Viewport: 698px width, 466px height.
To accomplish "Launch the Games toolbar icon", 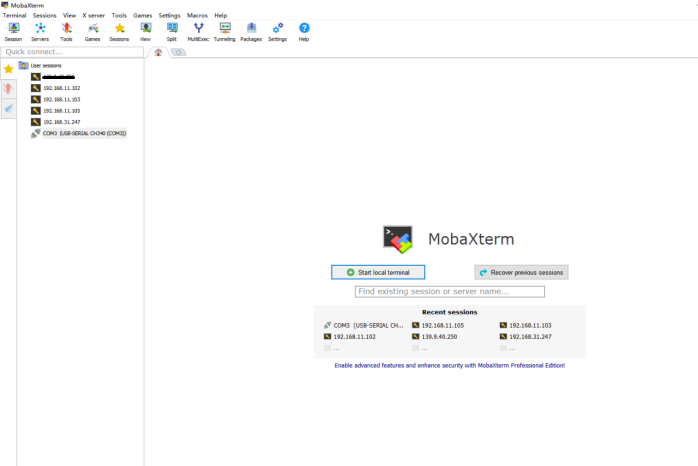I will point(93,32).
